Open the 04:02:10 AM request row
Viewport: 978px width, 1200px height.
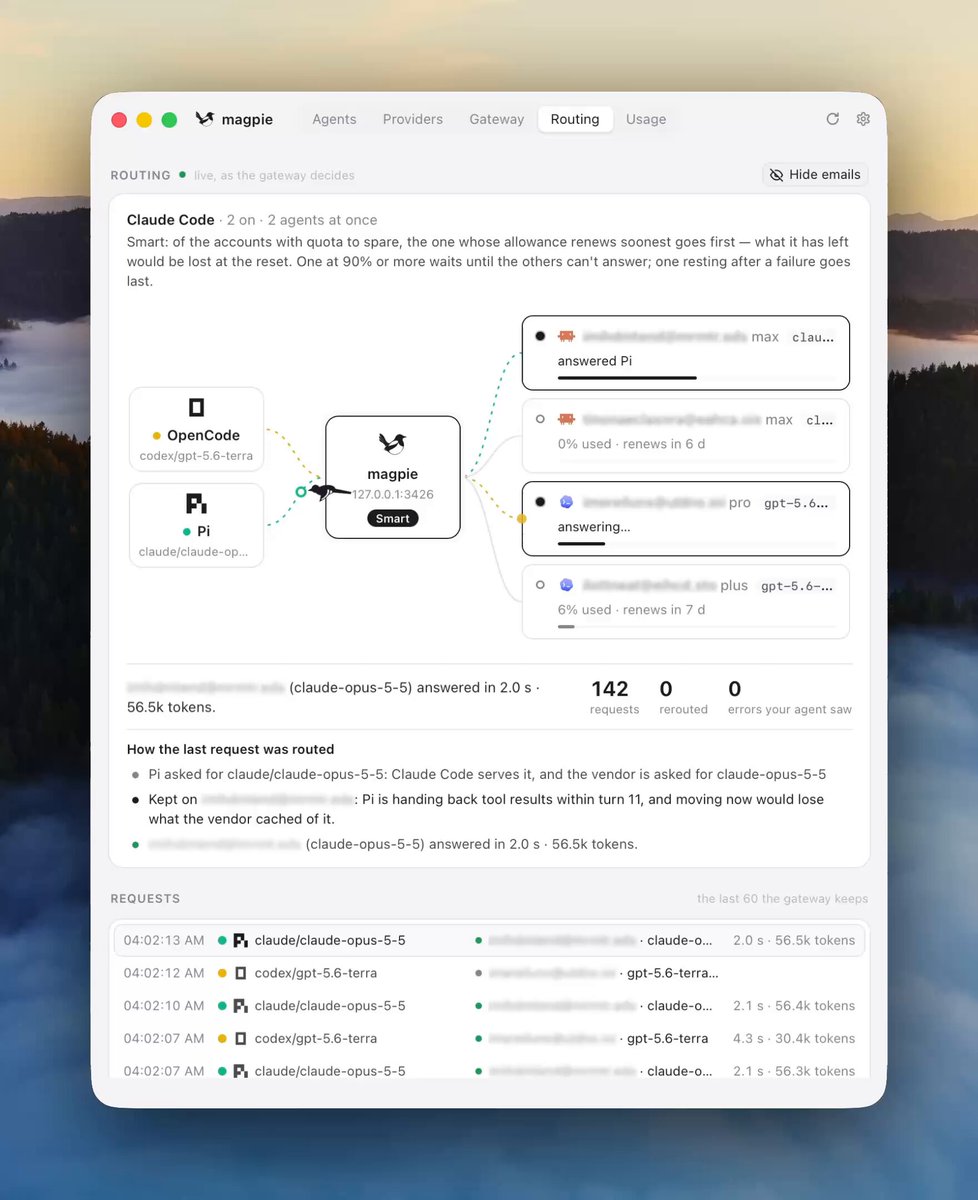489,1006
